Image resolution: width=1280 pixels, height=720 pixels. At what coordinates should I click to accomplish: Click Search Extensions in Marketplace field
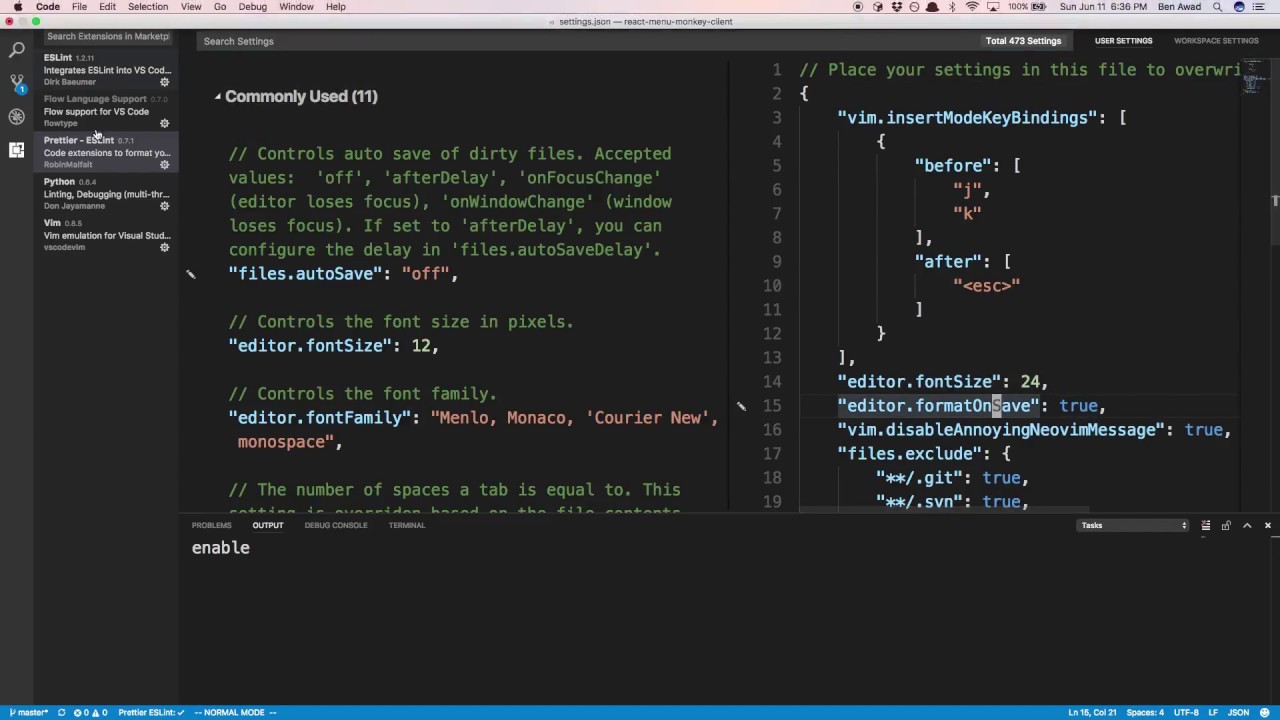[108, 36]
